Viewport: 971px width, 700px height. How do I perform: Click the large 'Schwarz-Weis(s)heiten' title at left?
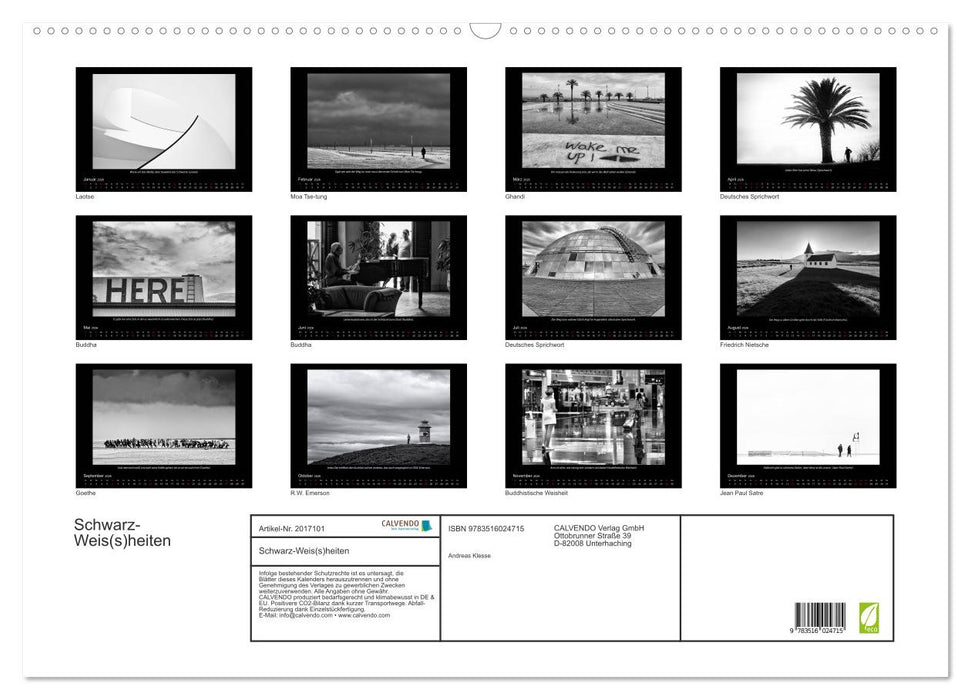click(122, 534)
